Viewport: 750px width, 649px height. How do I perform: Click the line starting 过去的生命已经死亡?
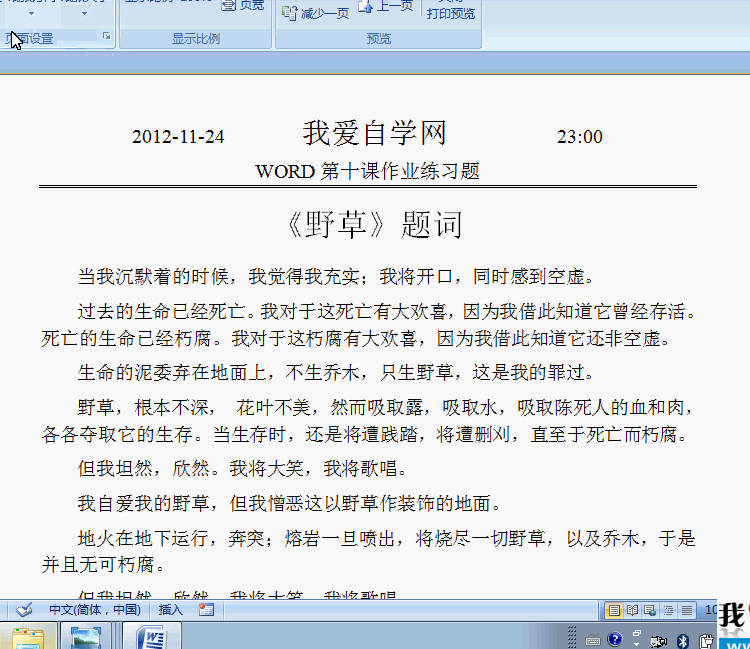(386, 311)
